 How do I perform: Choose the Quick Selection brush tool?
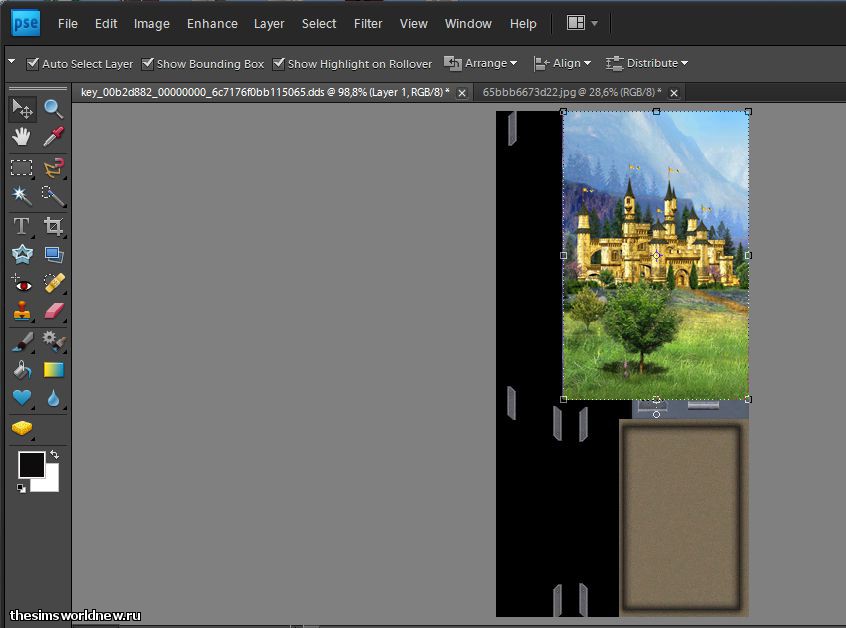tap(53, 195)
